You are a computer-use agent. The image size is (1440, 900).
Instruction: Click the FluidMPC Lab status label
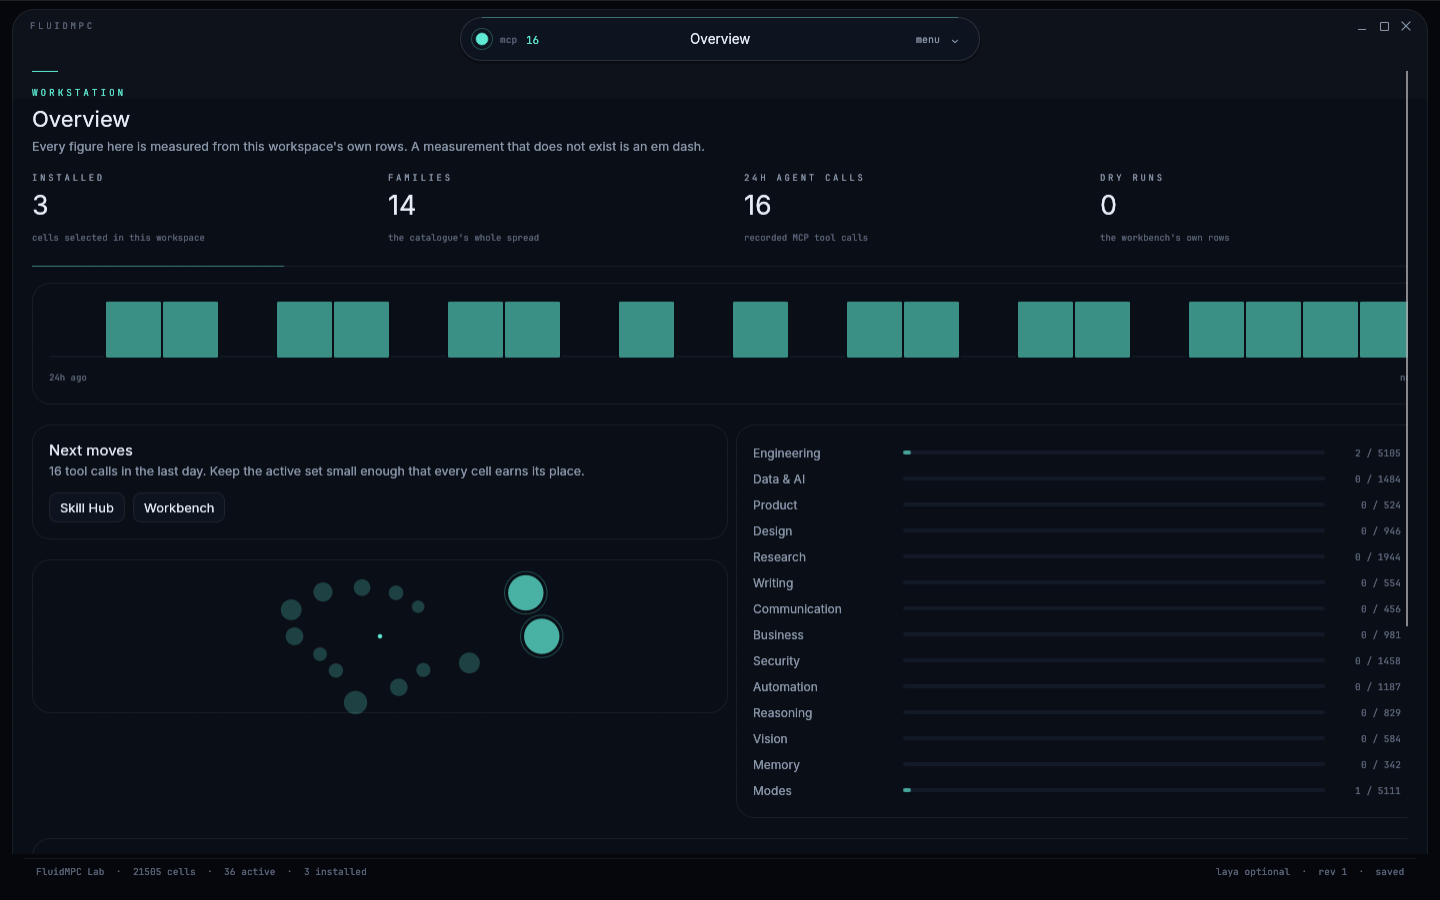pos(70,872)
